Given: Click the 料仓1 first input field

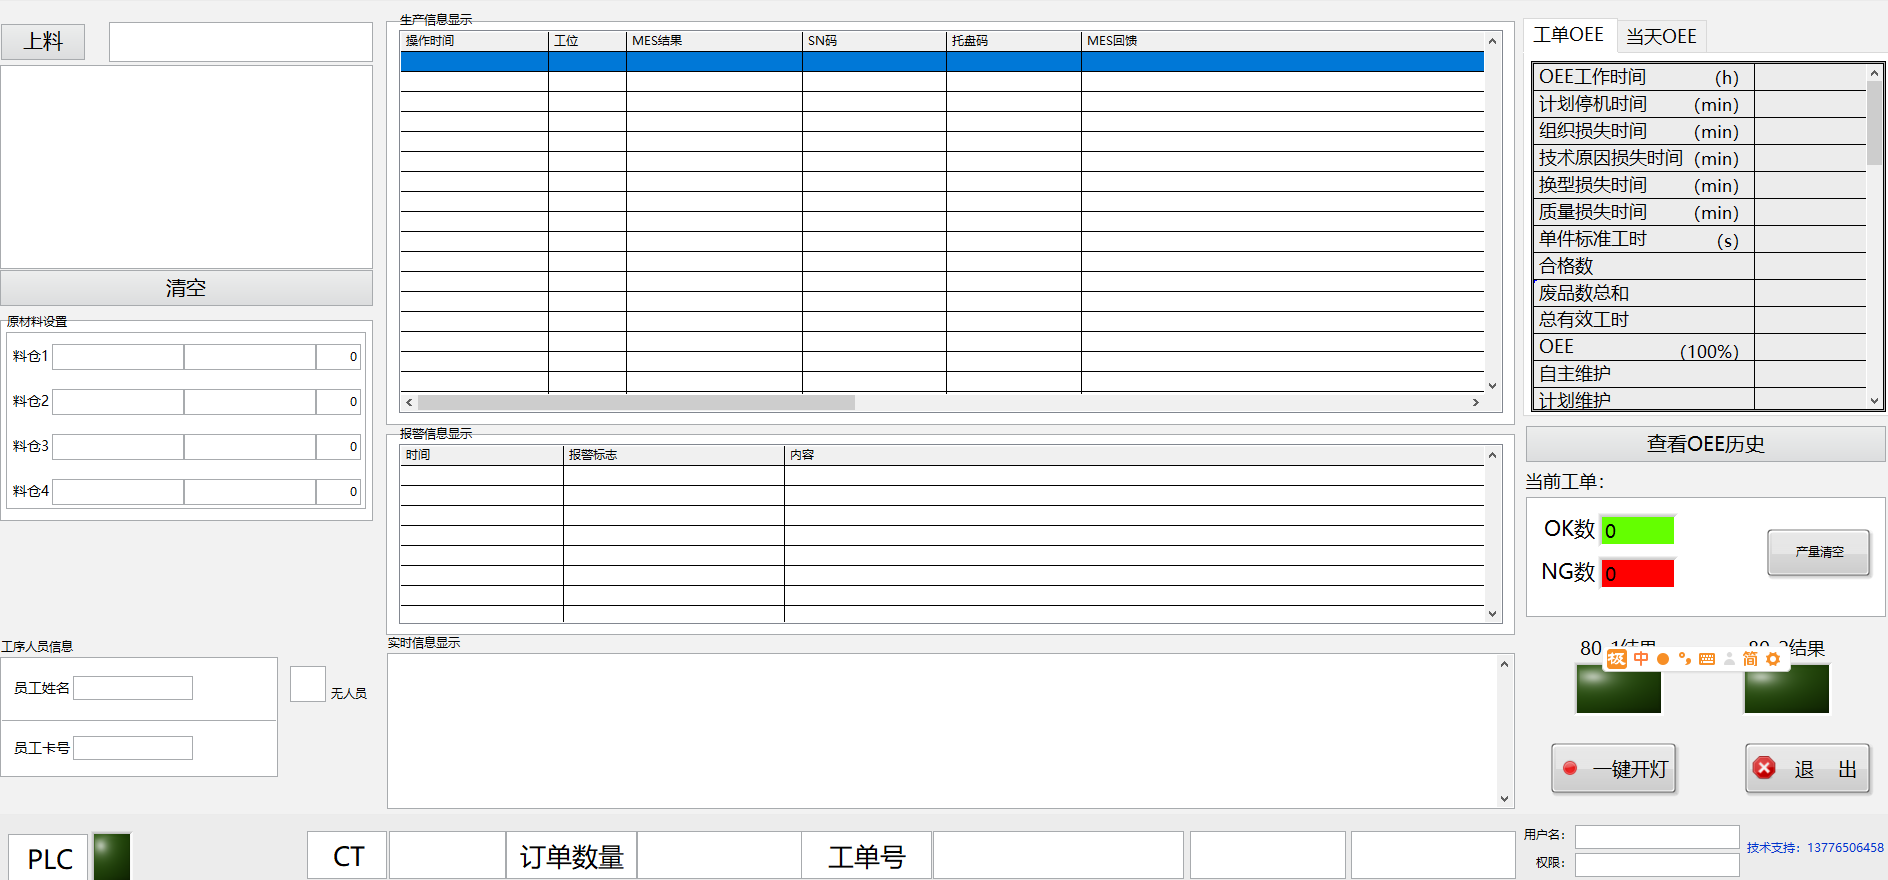Looking at the screenshot, I should tap(118, 357).
